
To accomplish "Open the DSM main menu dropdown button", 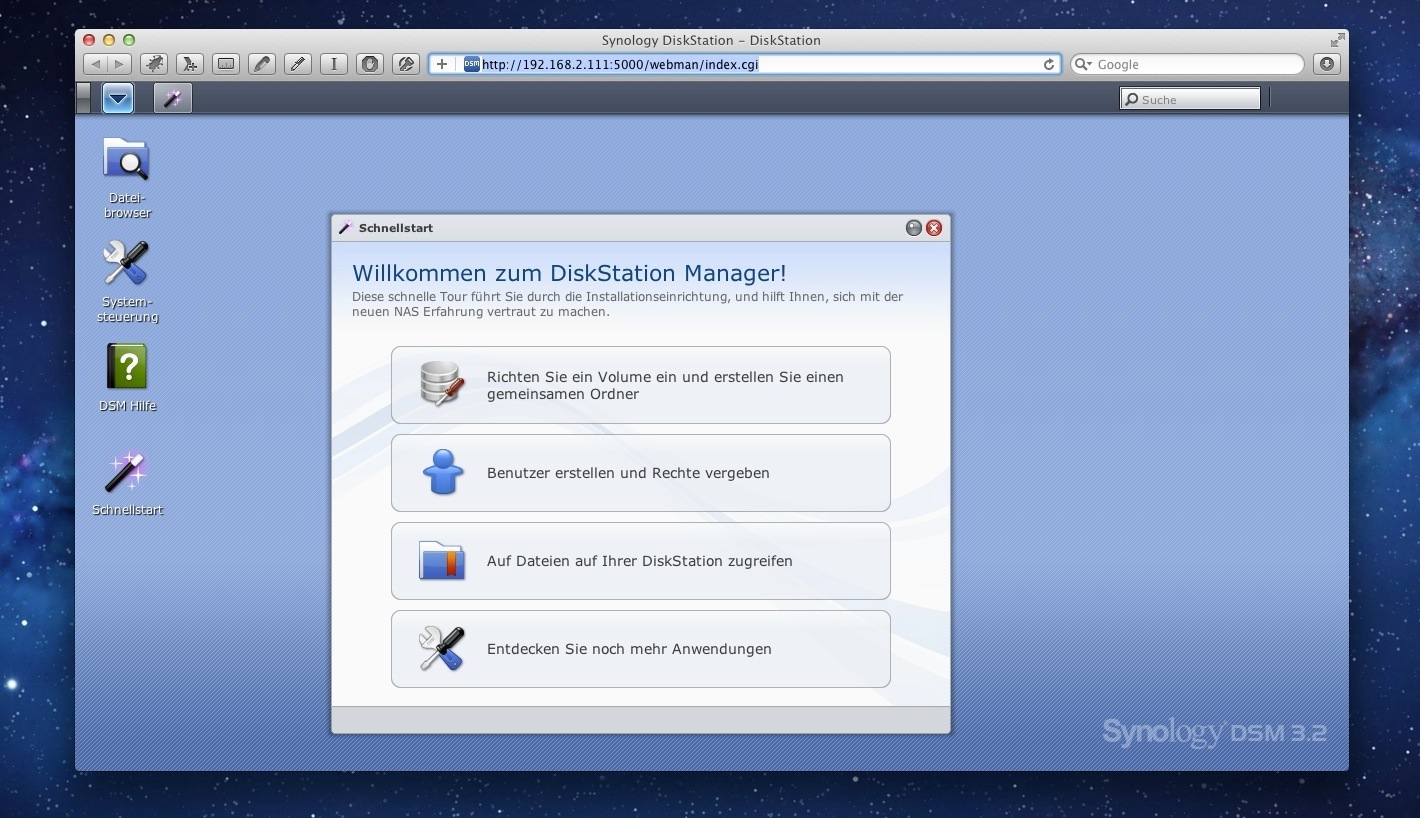I will 118,98.
